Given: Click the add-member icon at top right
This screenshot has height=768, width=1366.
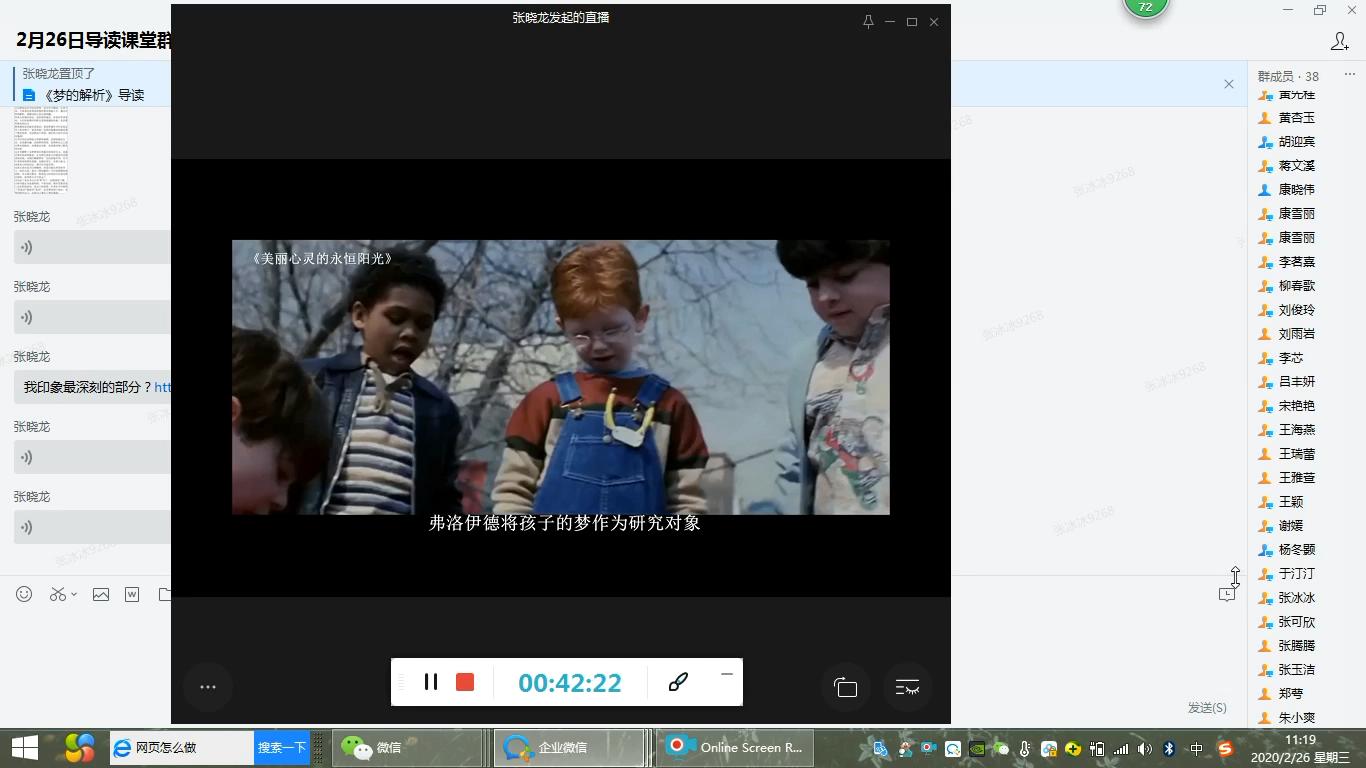Looking at the screenshot, I should coord(1340,41).
